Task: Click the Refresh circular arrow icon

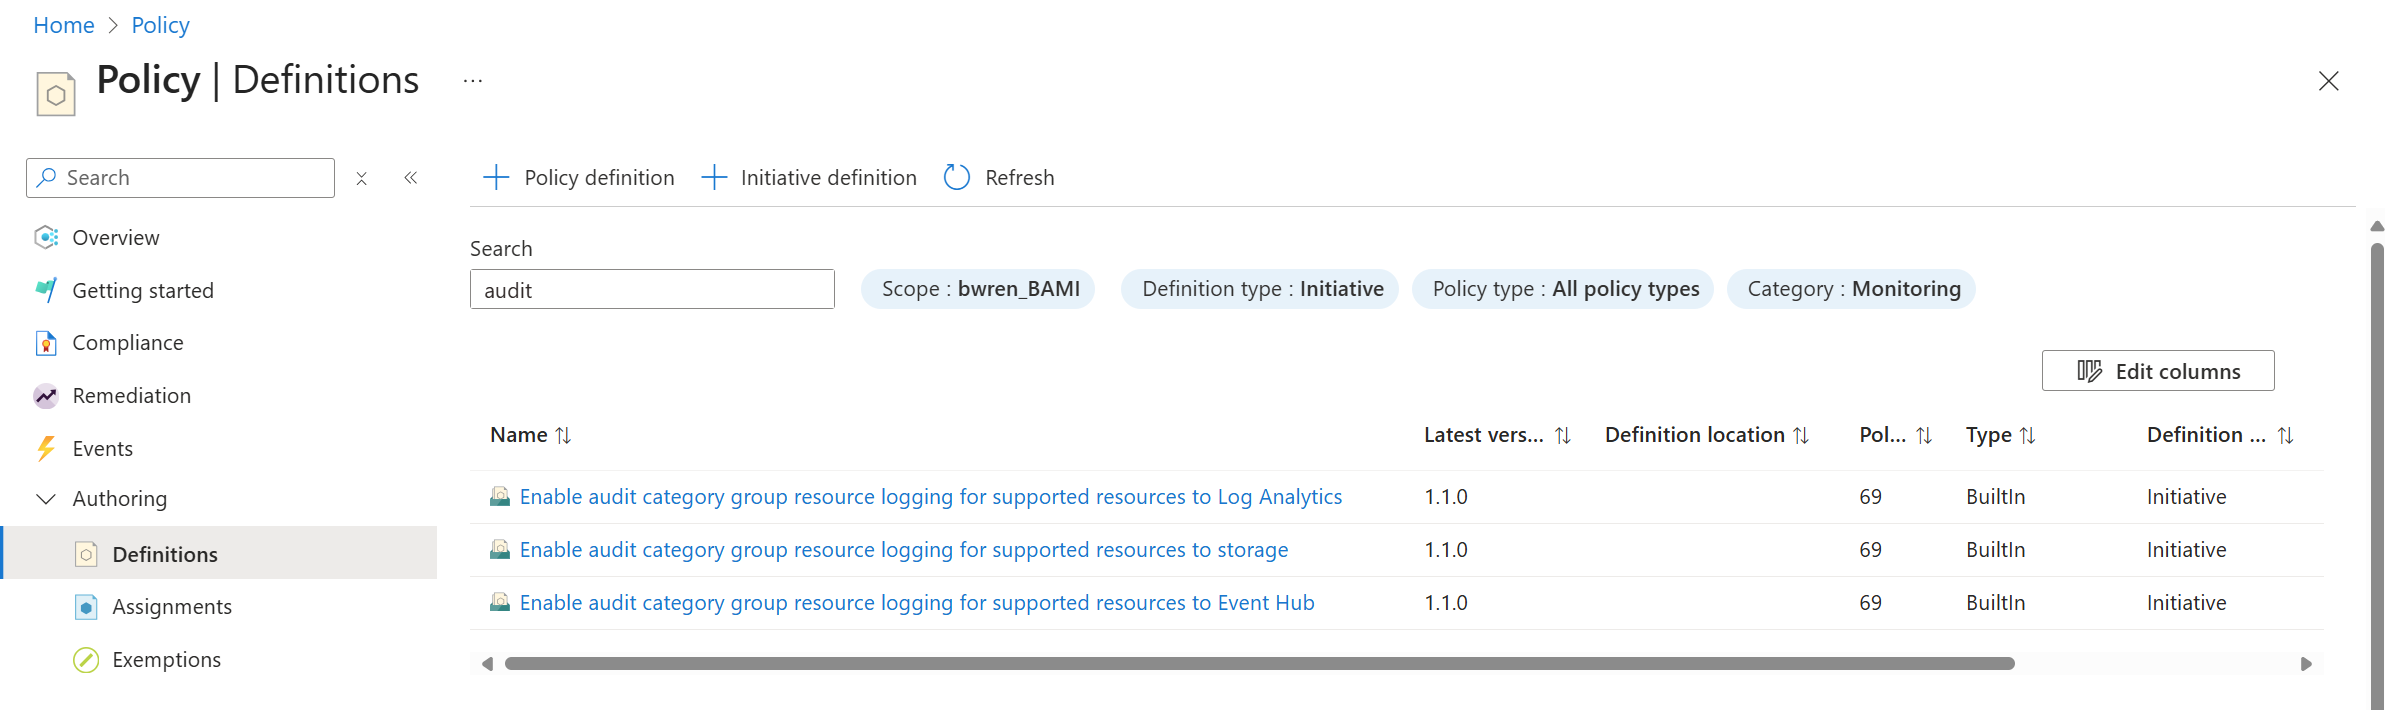Action: tap(957, 177)
